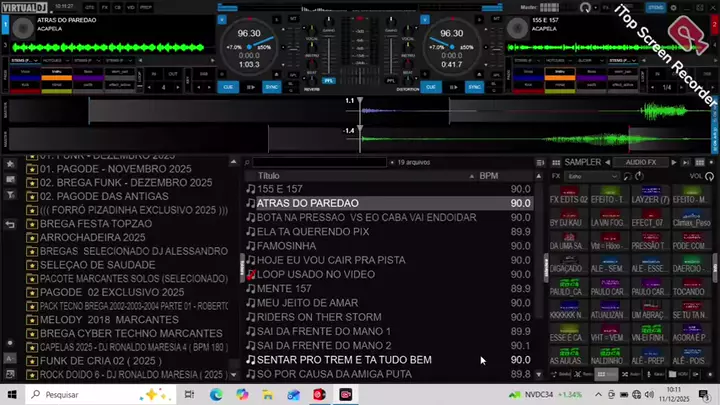This screenshot has width=720, height=405.
Task: Select the track MEU JEITO DE AMAR
Action: click(x=306, y=302)
